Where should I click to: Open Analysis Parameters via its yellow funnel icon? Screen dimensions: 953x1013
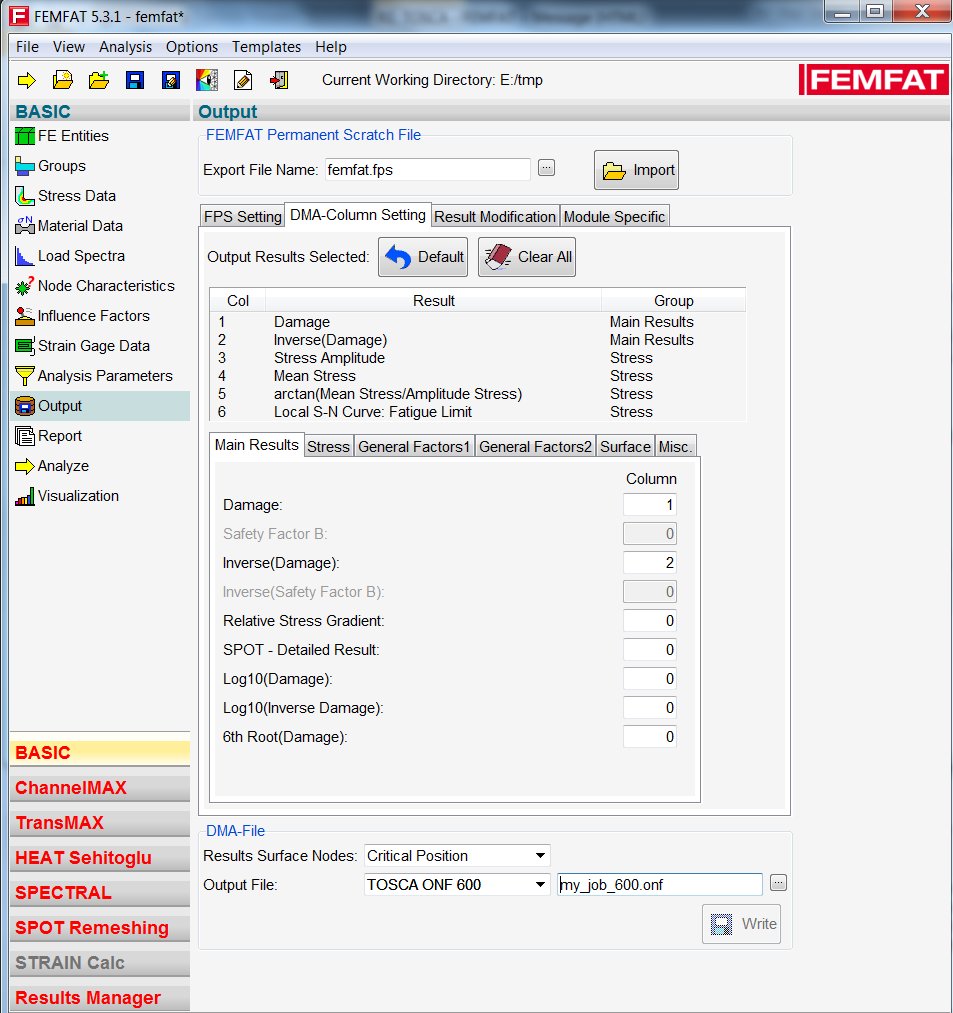pyautogui.click(x=25, y=376)
